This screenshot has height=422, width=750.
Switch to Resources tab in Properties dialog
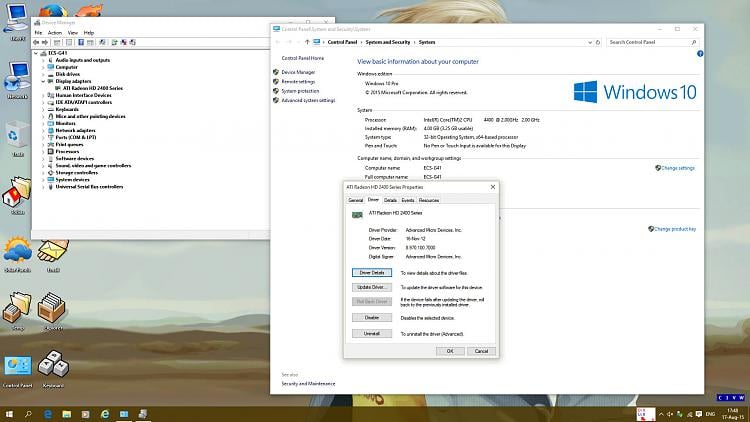429,200
